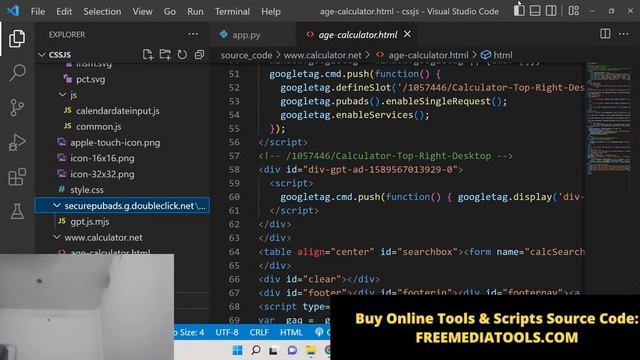Open the Go menu
This screenshot has width=640, height=360.
[x=170, y=11]
